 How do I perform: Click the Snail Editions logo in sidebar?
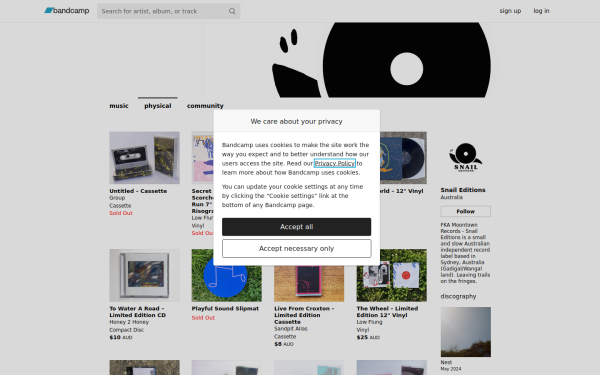click(x=465, y=157)
